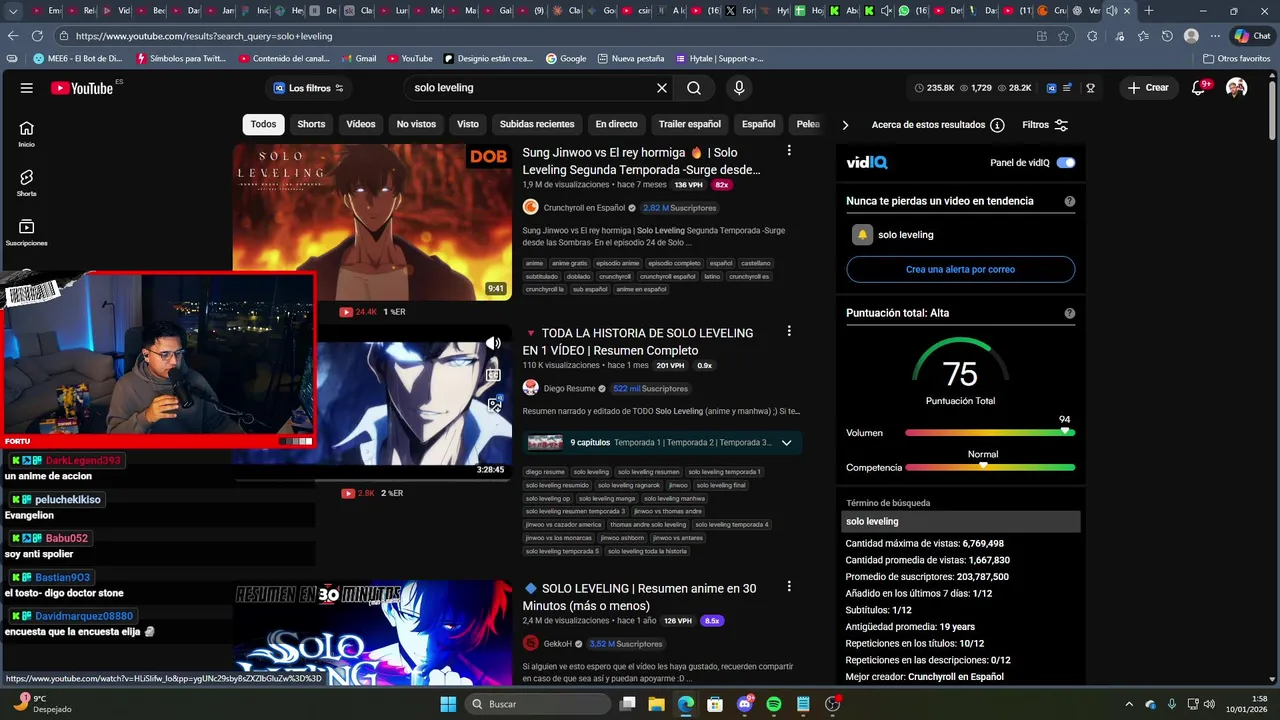Click the trophy icon in stats bar
Screen dimensions: 1280x720
[x=1090, y=88]
